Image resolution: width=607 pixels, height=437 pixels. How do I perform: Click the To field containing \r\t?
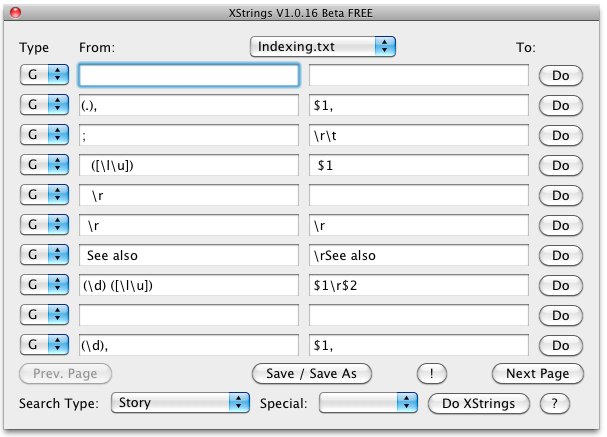pyautogui.click(x=418, y=135)
